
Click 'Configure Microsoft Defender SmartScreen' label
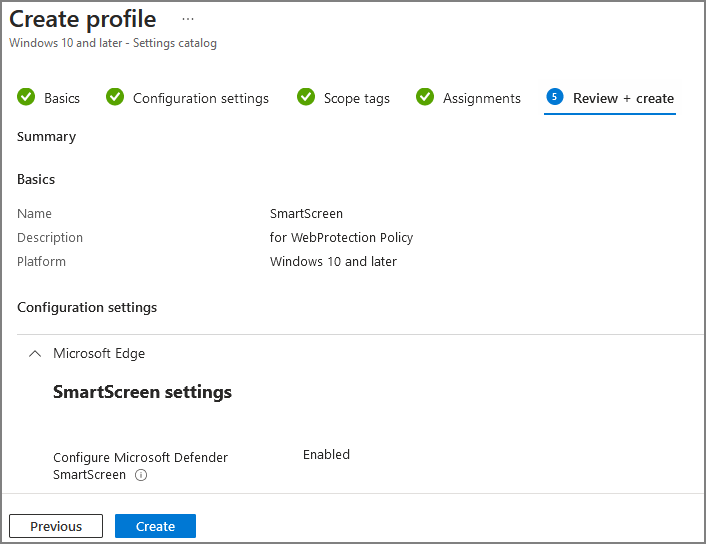[x=140, y=466]
